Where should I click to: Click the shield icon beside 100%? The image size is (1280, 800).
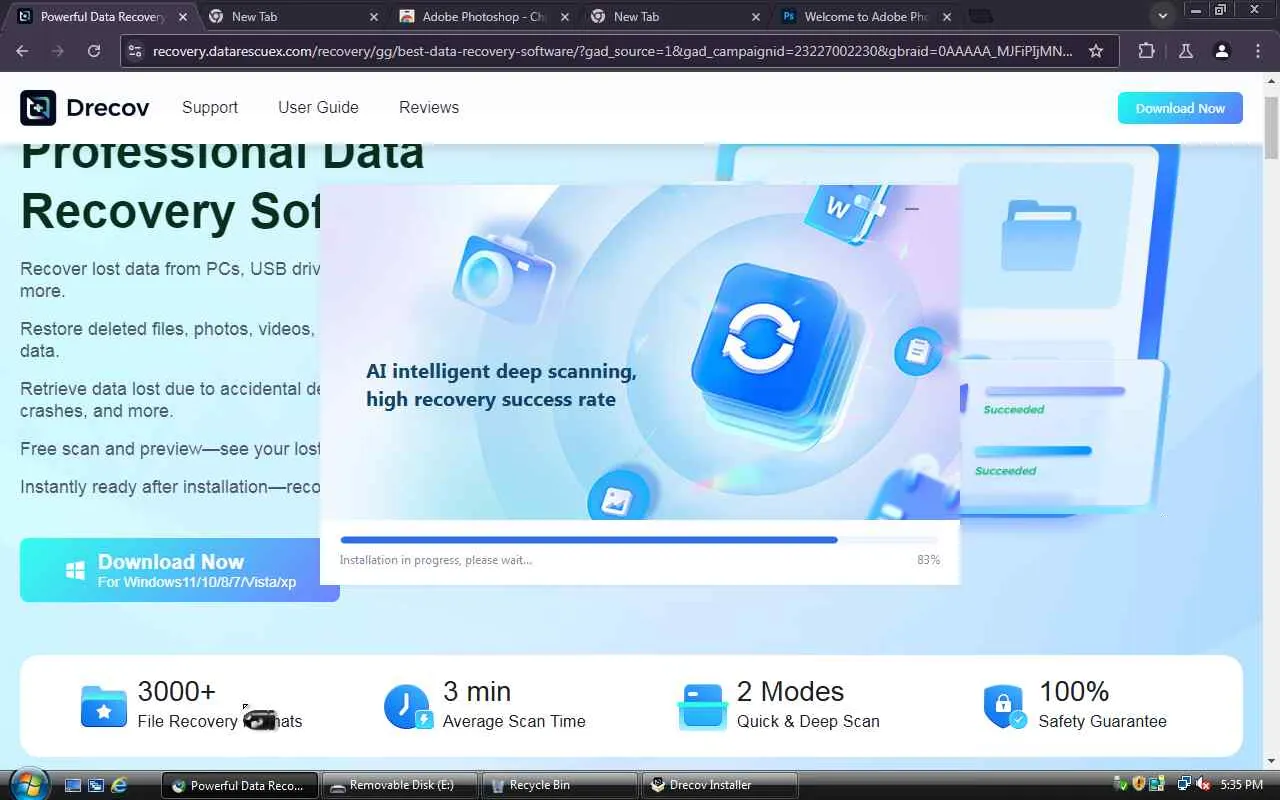[1004, 706]
